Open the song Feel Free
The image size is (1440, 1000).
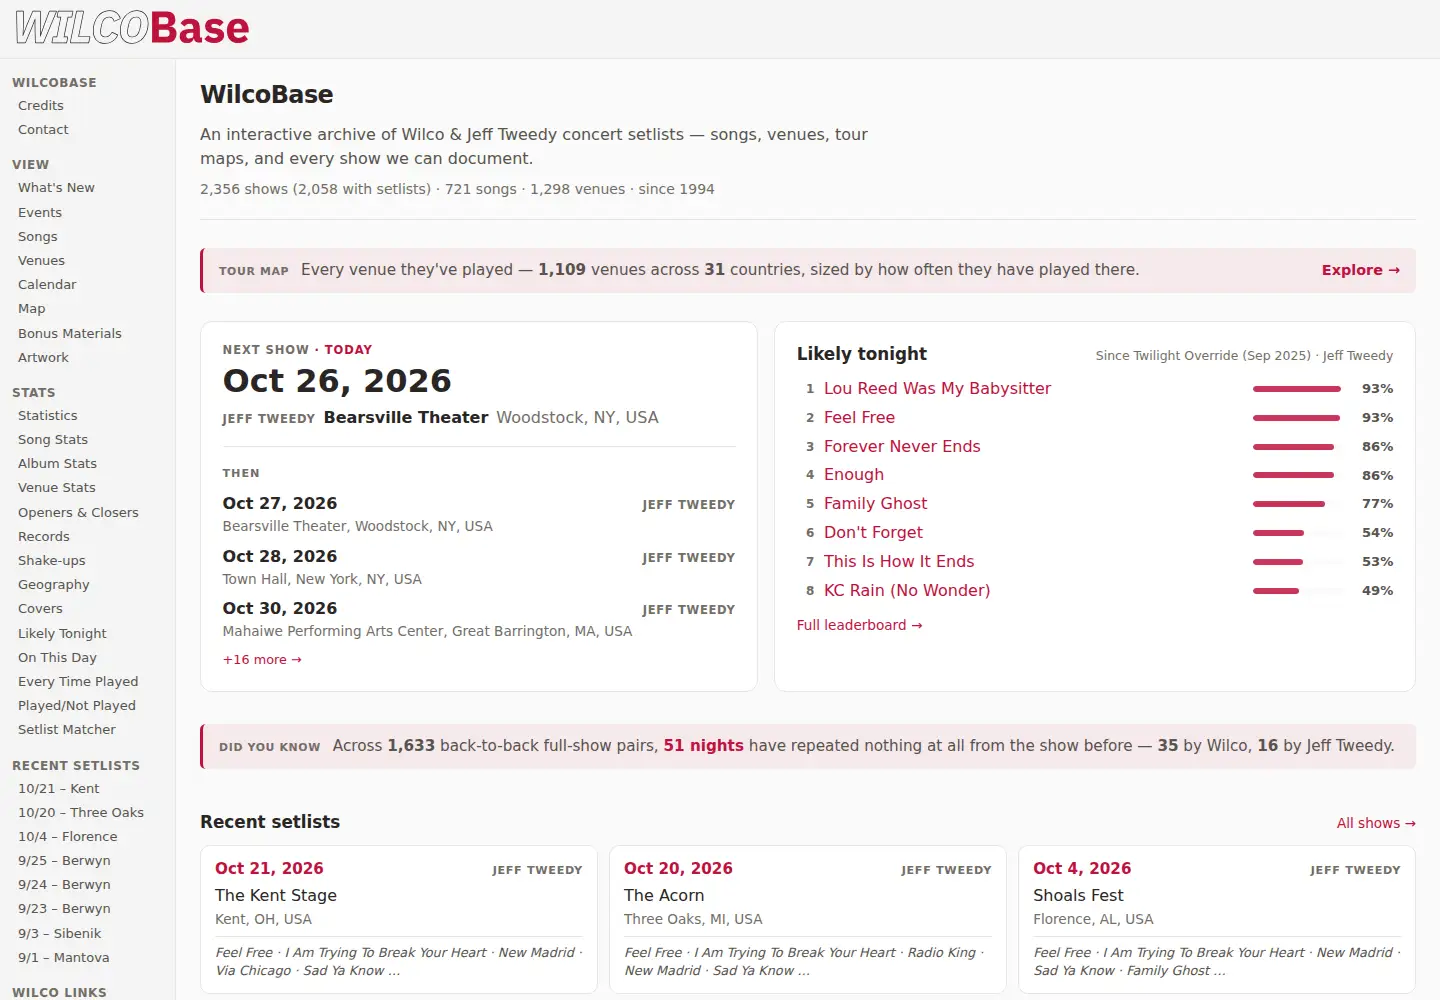coord(859,418)
